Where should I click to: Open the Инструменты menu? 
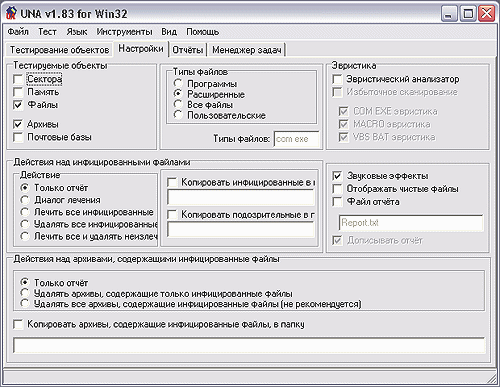pos(124,32)
